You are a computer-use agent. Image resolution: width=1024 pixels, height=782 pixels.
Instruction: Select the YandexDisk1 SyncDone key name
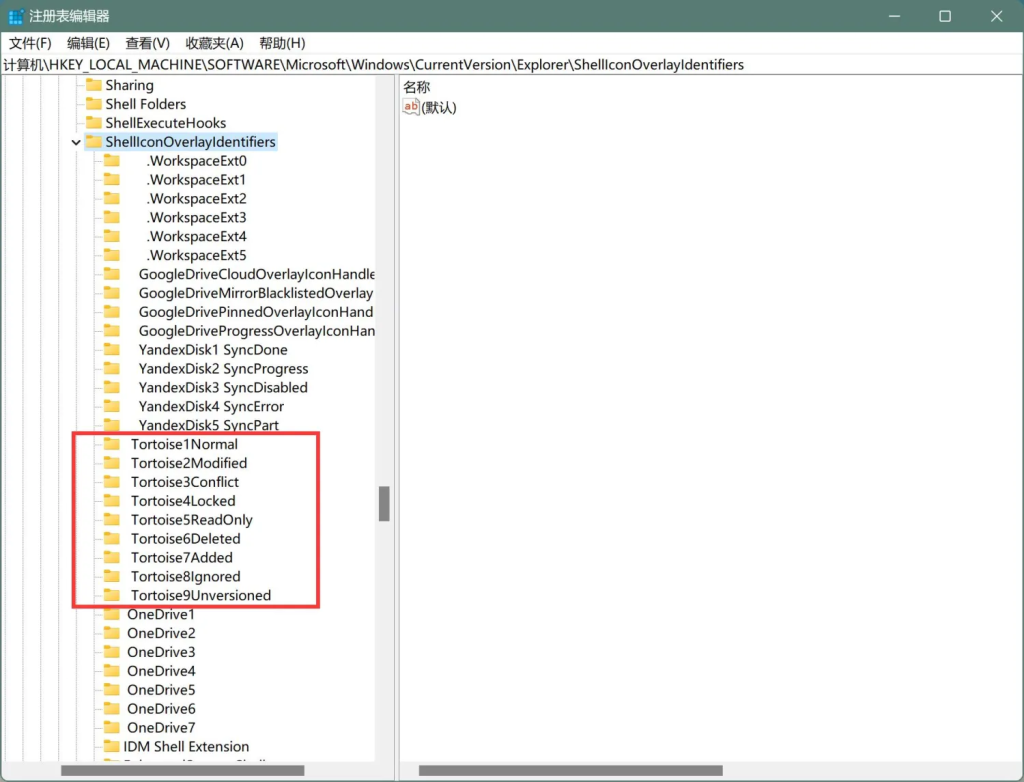point(213,350)
